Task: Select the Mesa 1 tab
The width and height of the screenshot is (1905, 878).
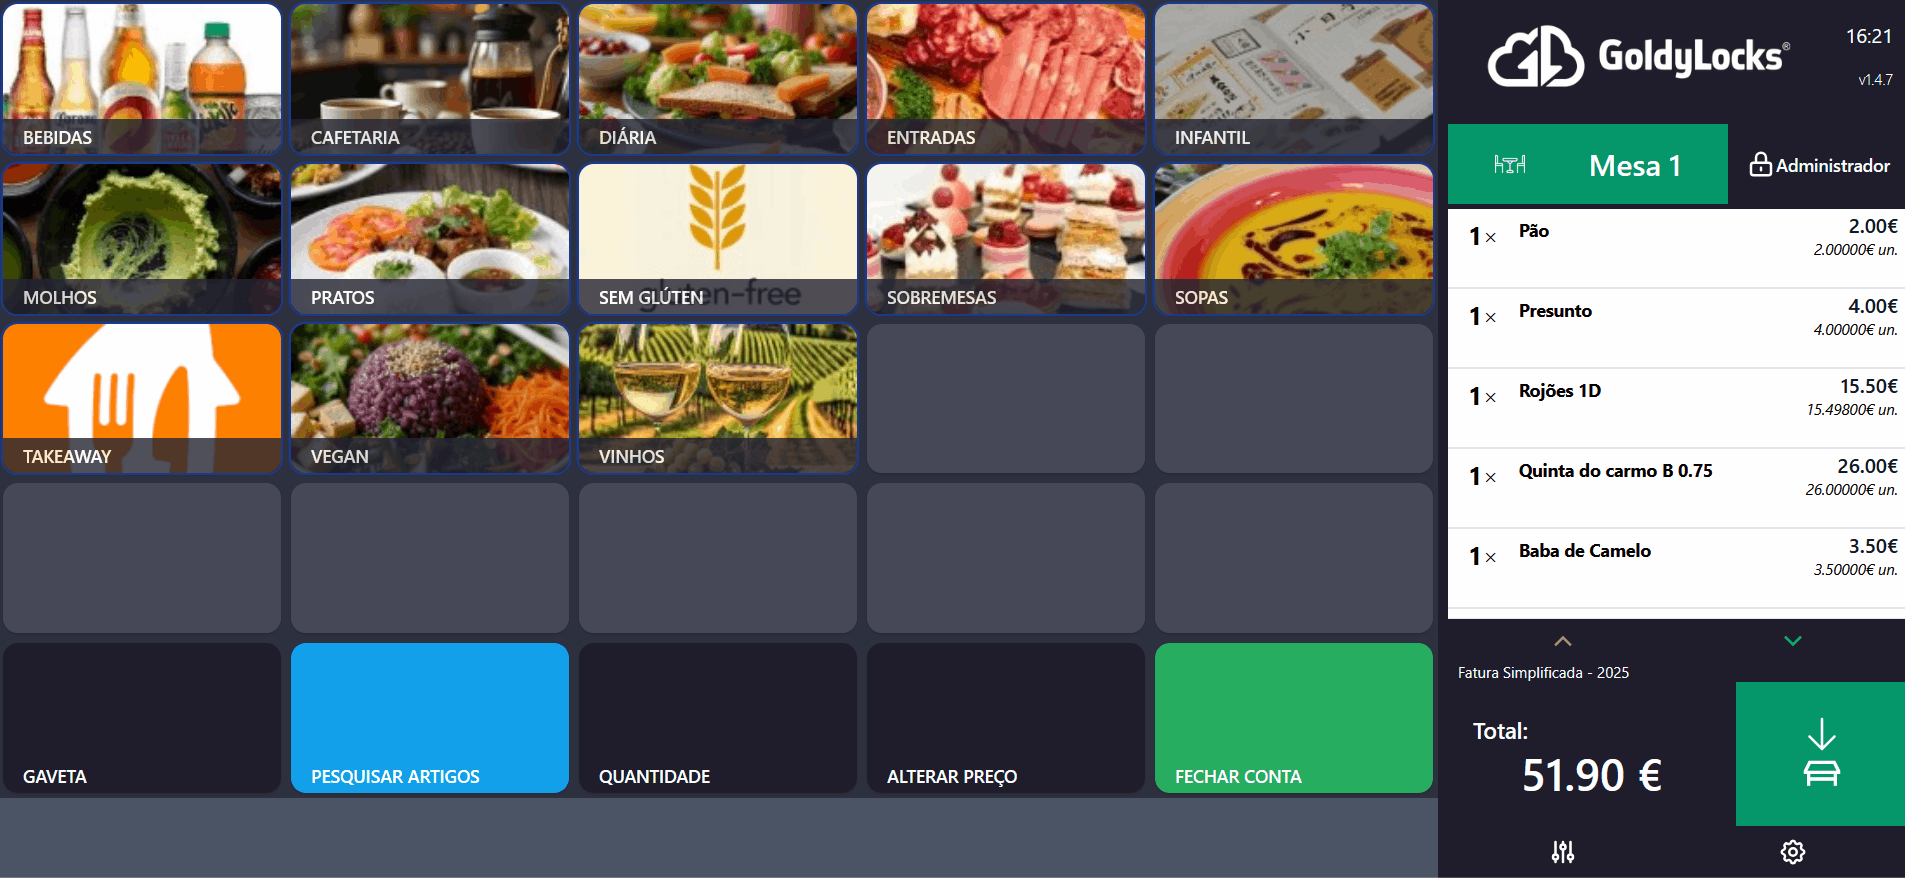Action: pos(1634,165)
